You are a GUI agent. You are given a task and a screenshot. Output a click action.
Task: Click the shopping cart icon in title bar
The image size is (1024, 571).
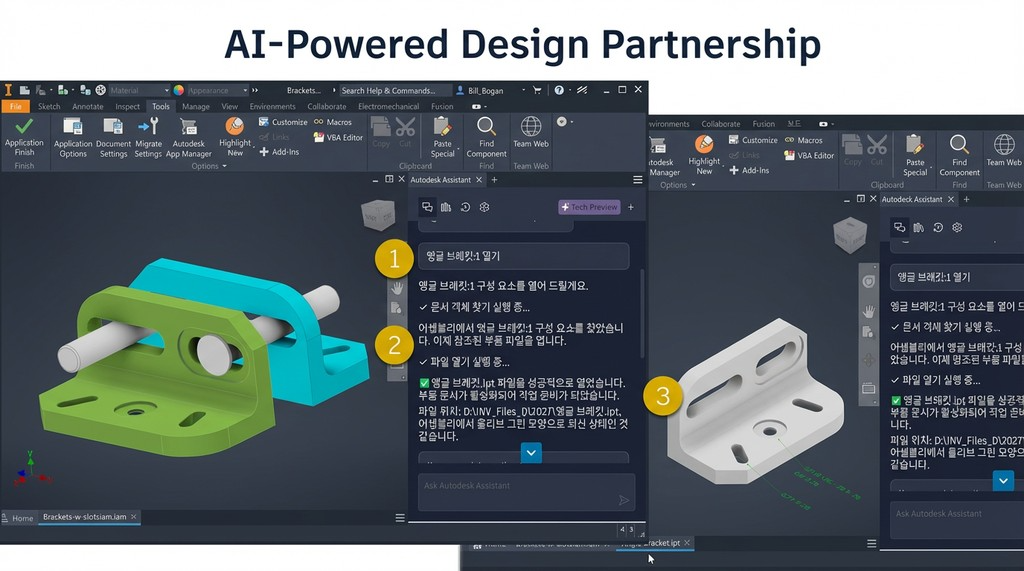pos(537,90)
